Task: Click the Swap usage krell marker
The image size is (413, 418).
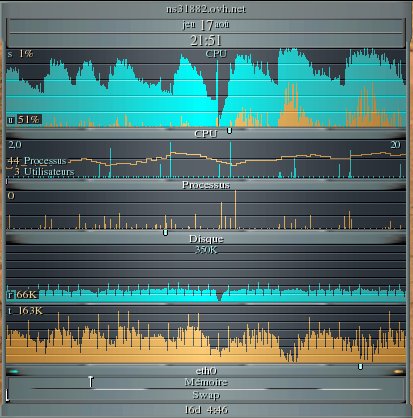Action: tap(7, 395)
